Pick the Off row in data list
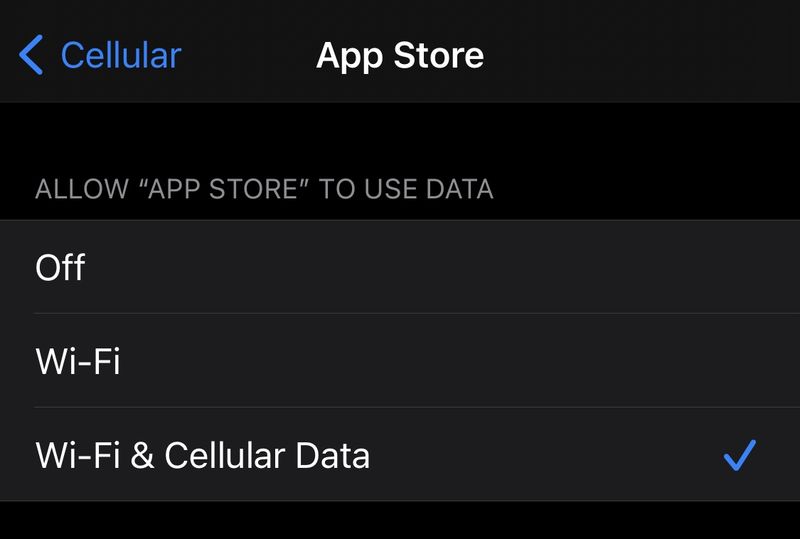Viewport: 800px width, 539px height. [x=400, y=267]
